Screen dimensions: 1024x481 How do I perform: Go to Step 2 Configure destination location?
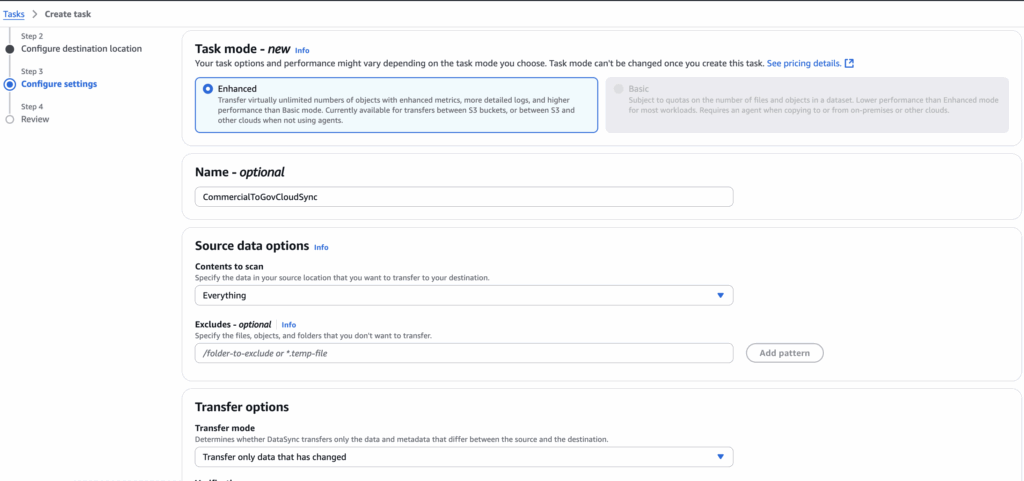pos(81,49)
